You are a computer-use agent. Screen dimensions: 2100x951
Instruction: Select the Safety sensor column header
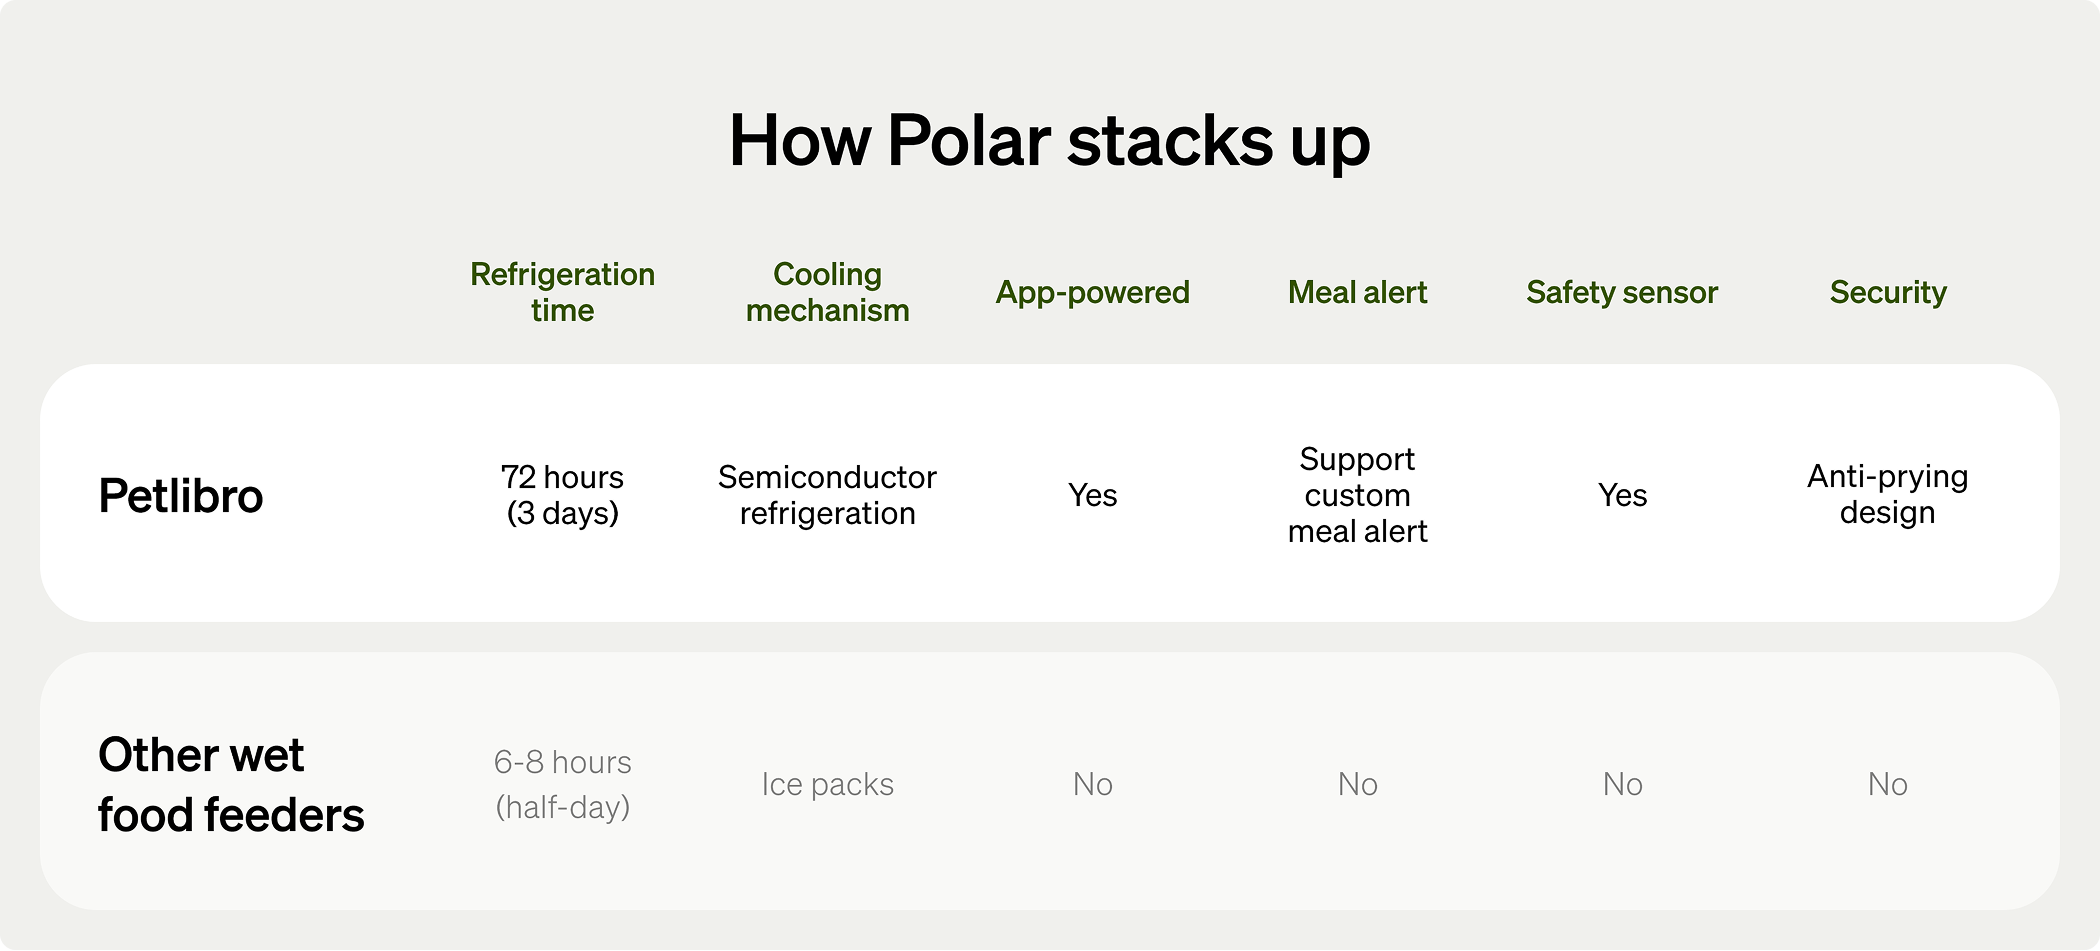(1621, 292)
